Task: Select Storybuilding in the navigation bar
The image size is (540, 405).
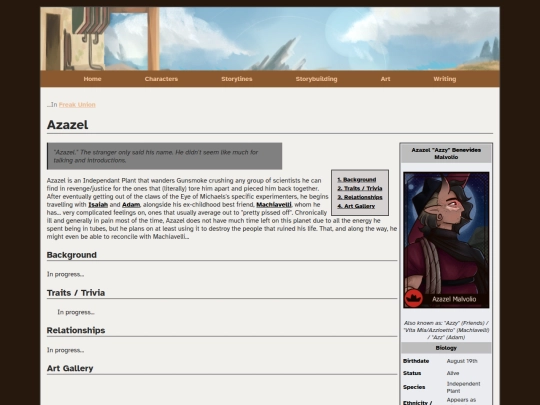Action: [x=316, y=79]
